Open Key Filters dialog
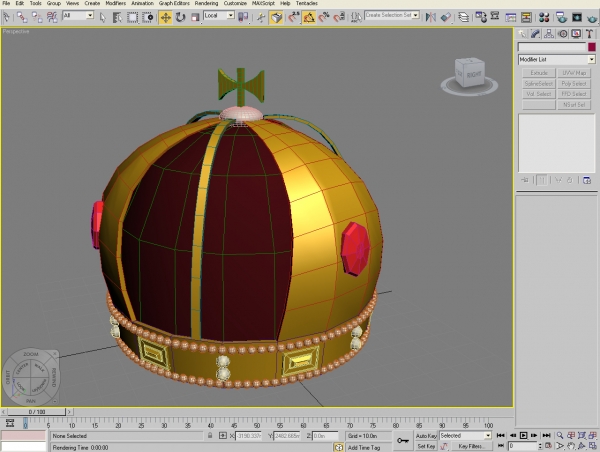This screenshot has width=600, height=452. 471,446
